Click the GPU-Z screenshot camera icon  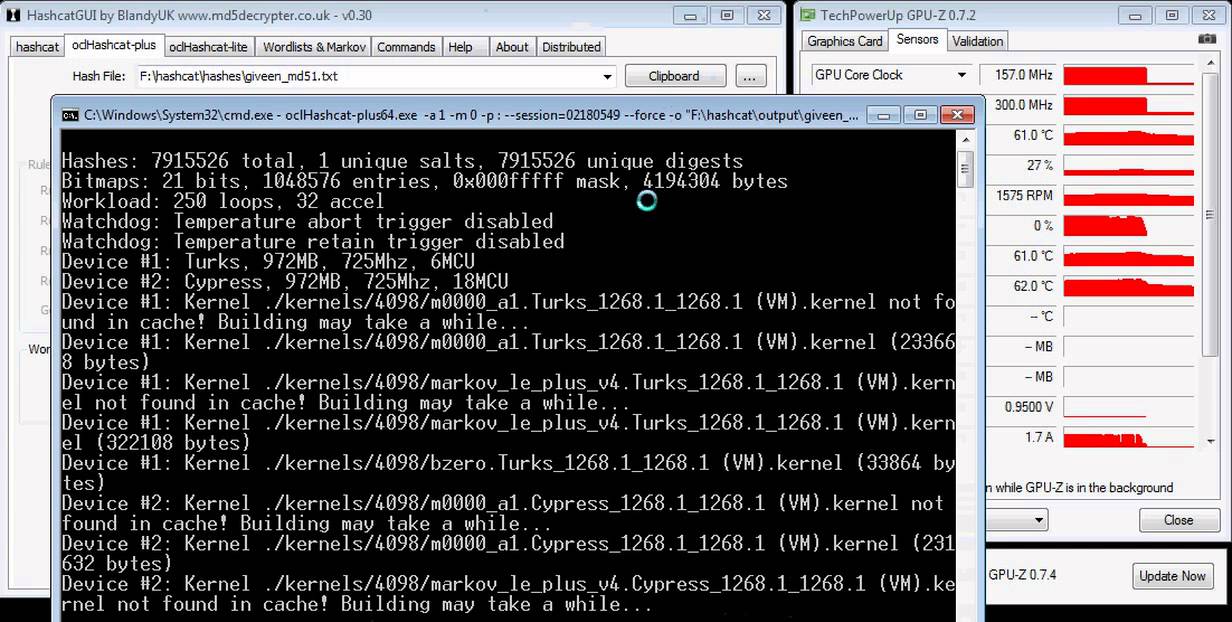coord(1208,40)
